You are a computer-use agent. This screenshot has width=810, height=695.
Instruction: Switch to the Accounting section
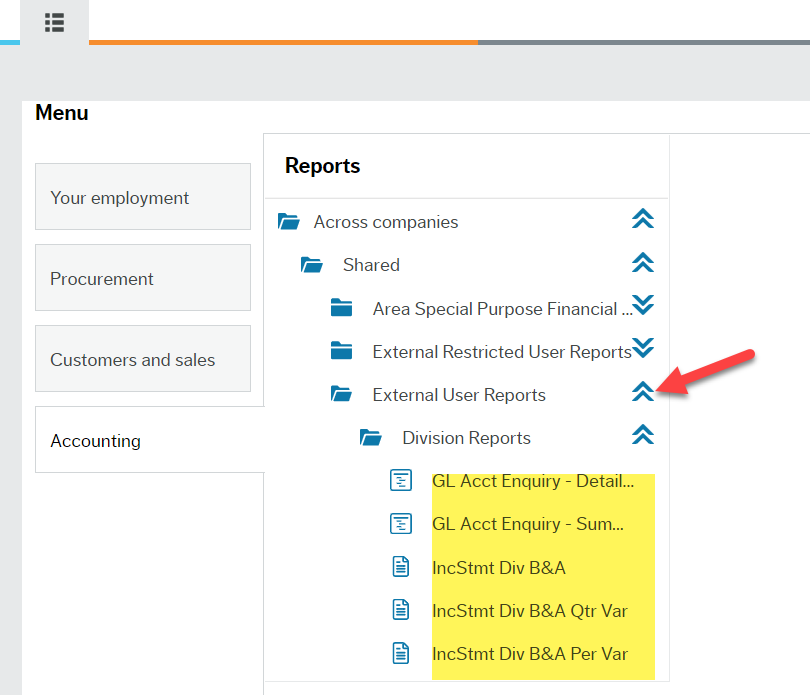[x=142, y=440]
